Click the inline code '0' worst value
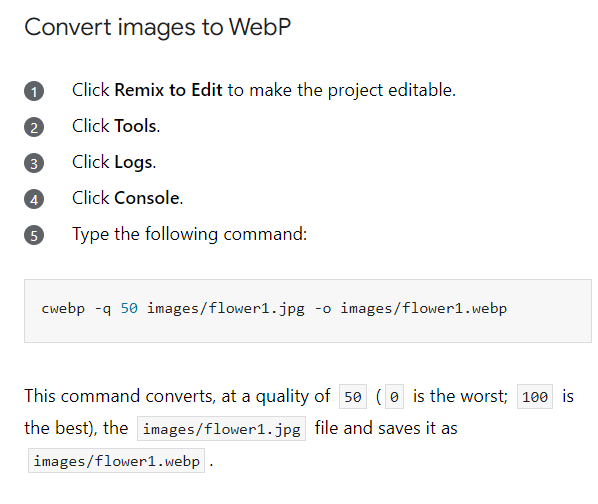Viewport: 598px width, 504px height. point(394,396)
